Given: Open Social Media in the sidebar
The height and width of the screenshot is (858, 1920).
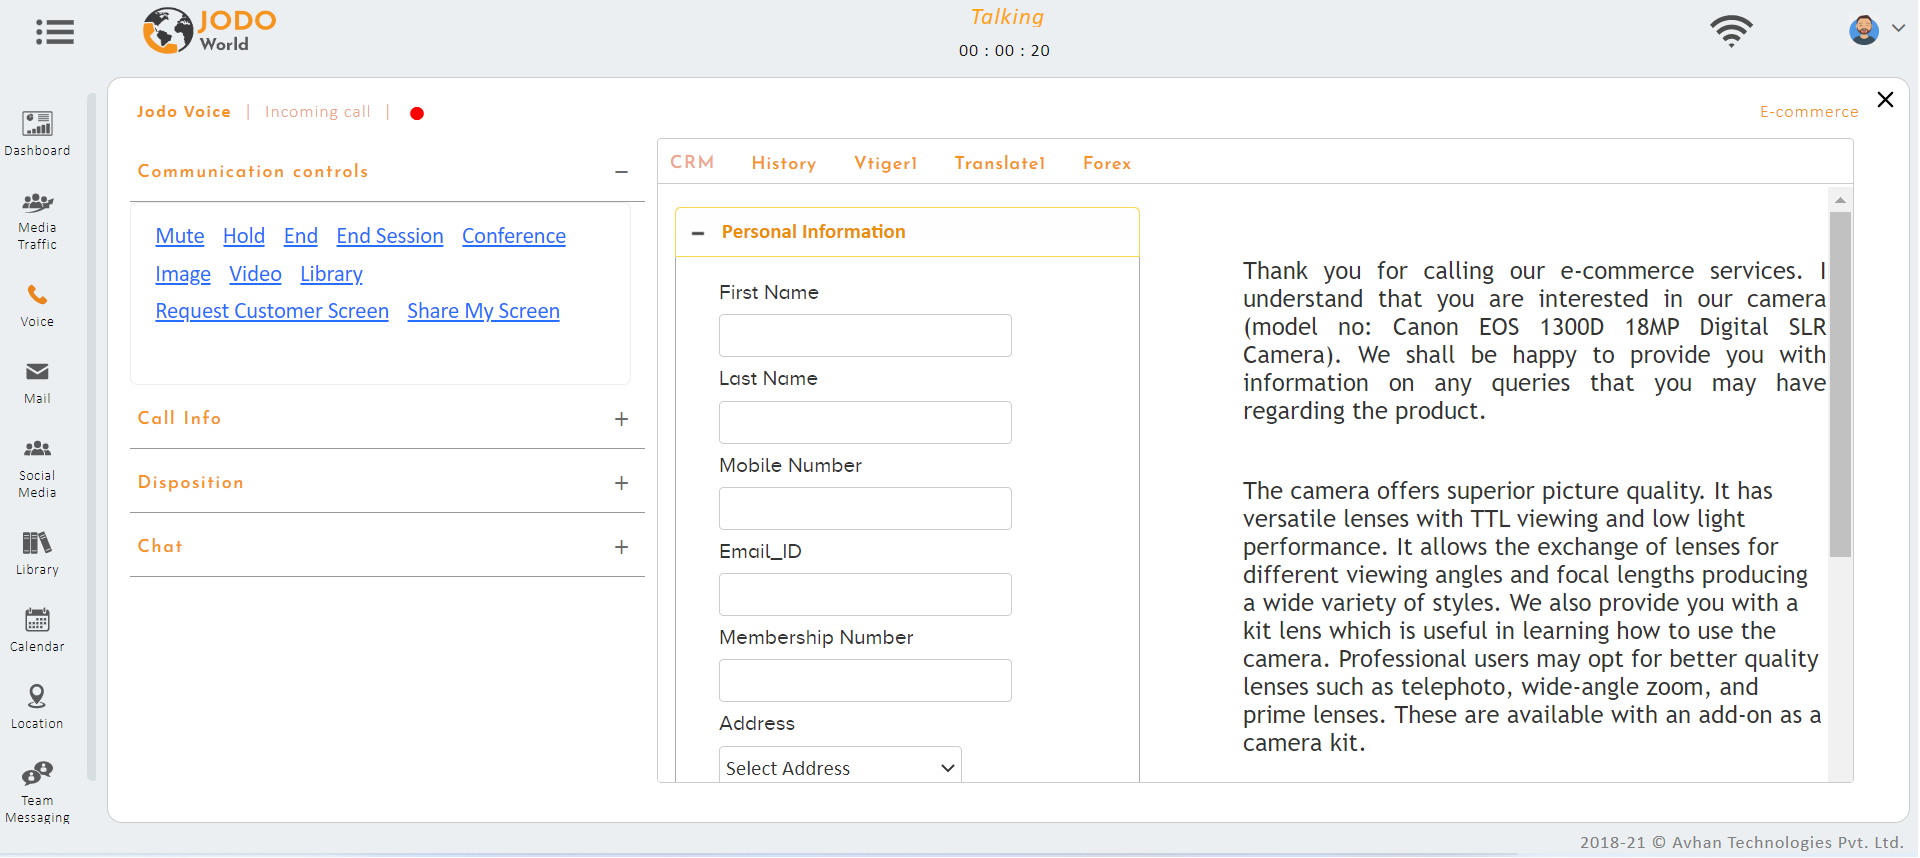Looking at the screenshot, I should point(37,468).
